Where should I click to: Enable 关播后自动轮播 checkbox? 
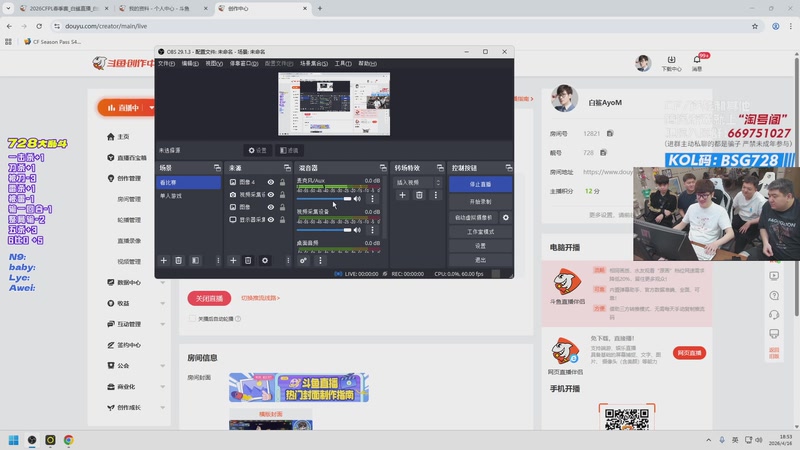coord(192,318)
